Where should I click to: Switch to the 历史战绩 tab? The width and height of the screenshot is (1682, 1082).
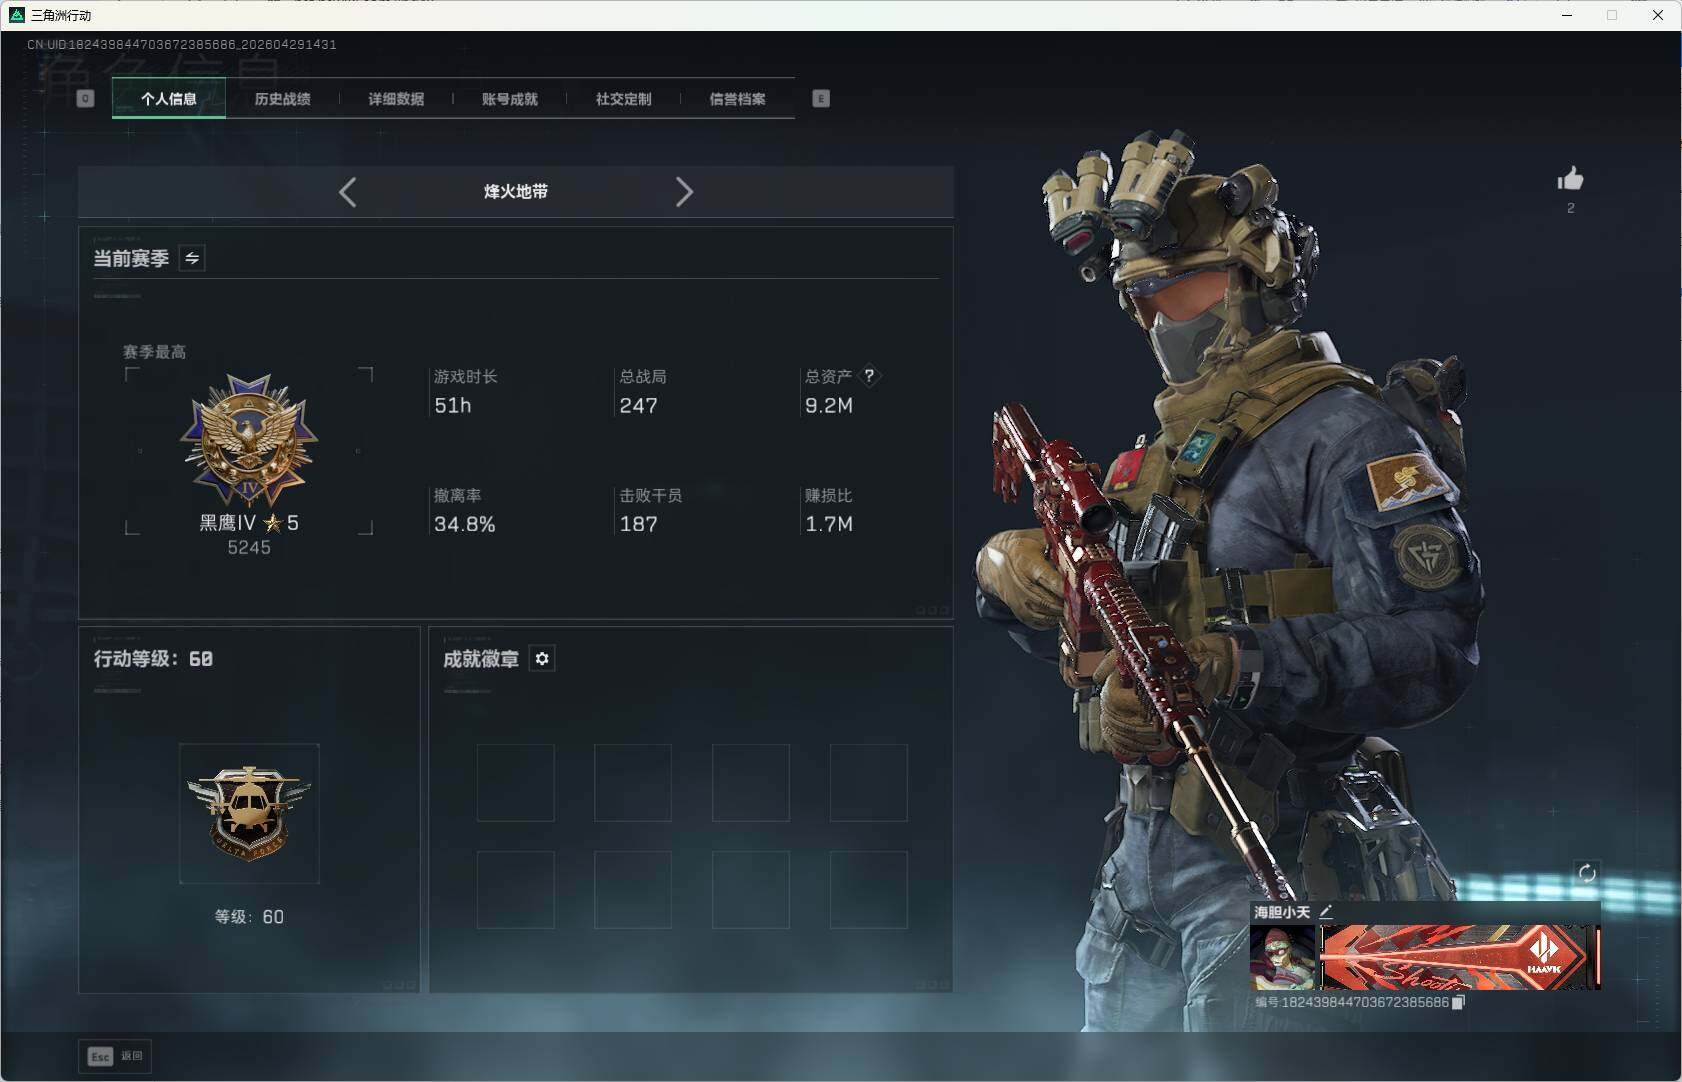tap(284, 99)
